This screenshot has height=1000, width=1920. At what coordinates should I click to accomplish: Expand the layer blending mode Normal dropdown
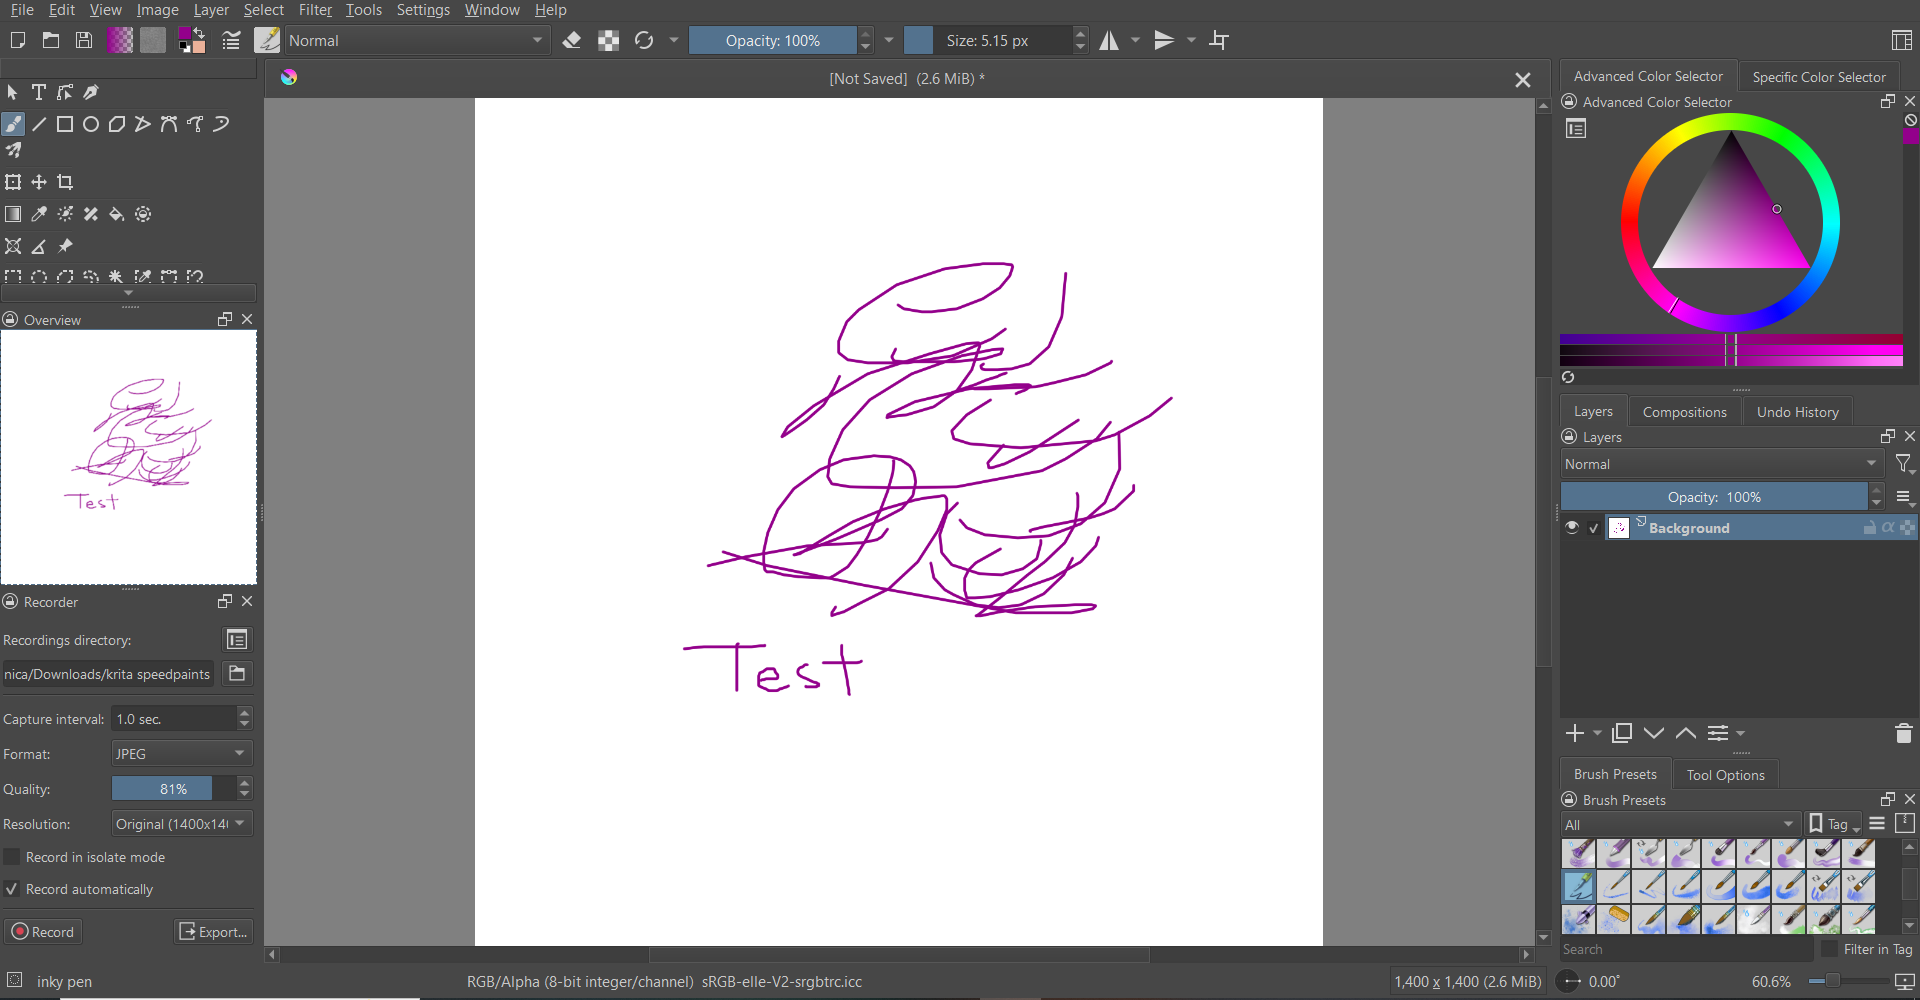tap(1721, 464)
